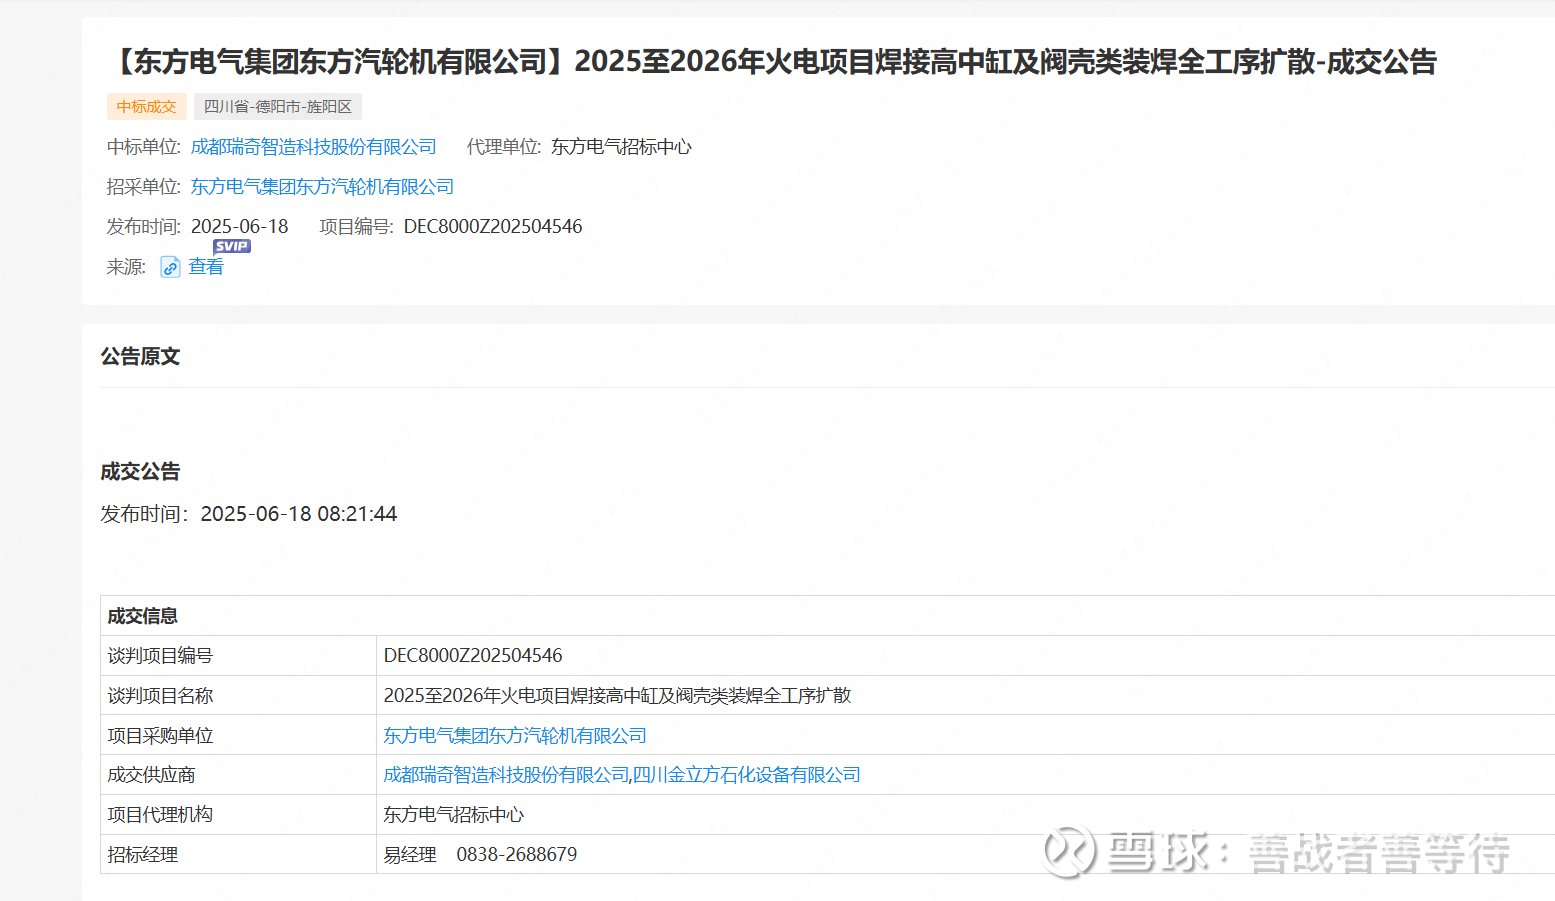
Task: Select timestamp 2025-06-18 08:21:44
Action: point(299,514)
